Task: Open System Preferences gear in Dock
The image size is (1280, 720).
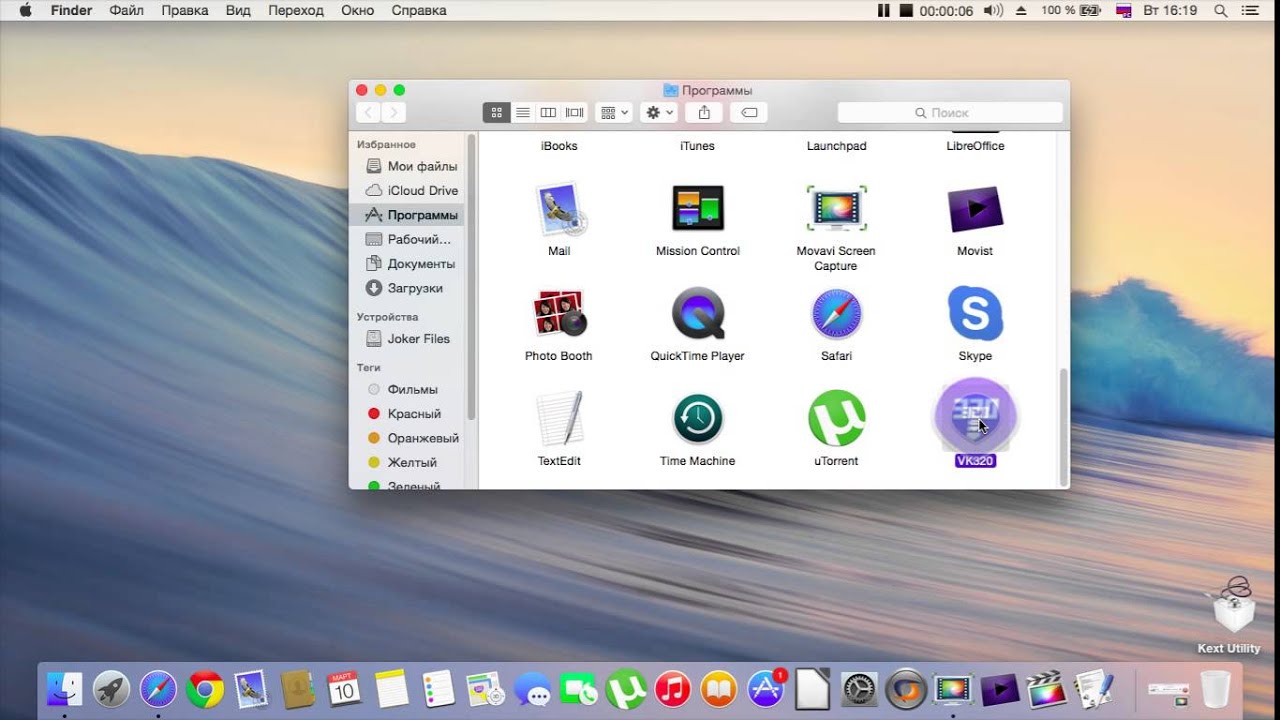Action: 859,689
